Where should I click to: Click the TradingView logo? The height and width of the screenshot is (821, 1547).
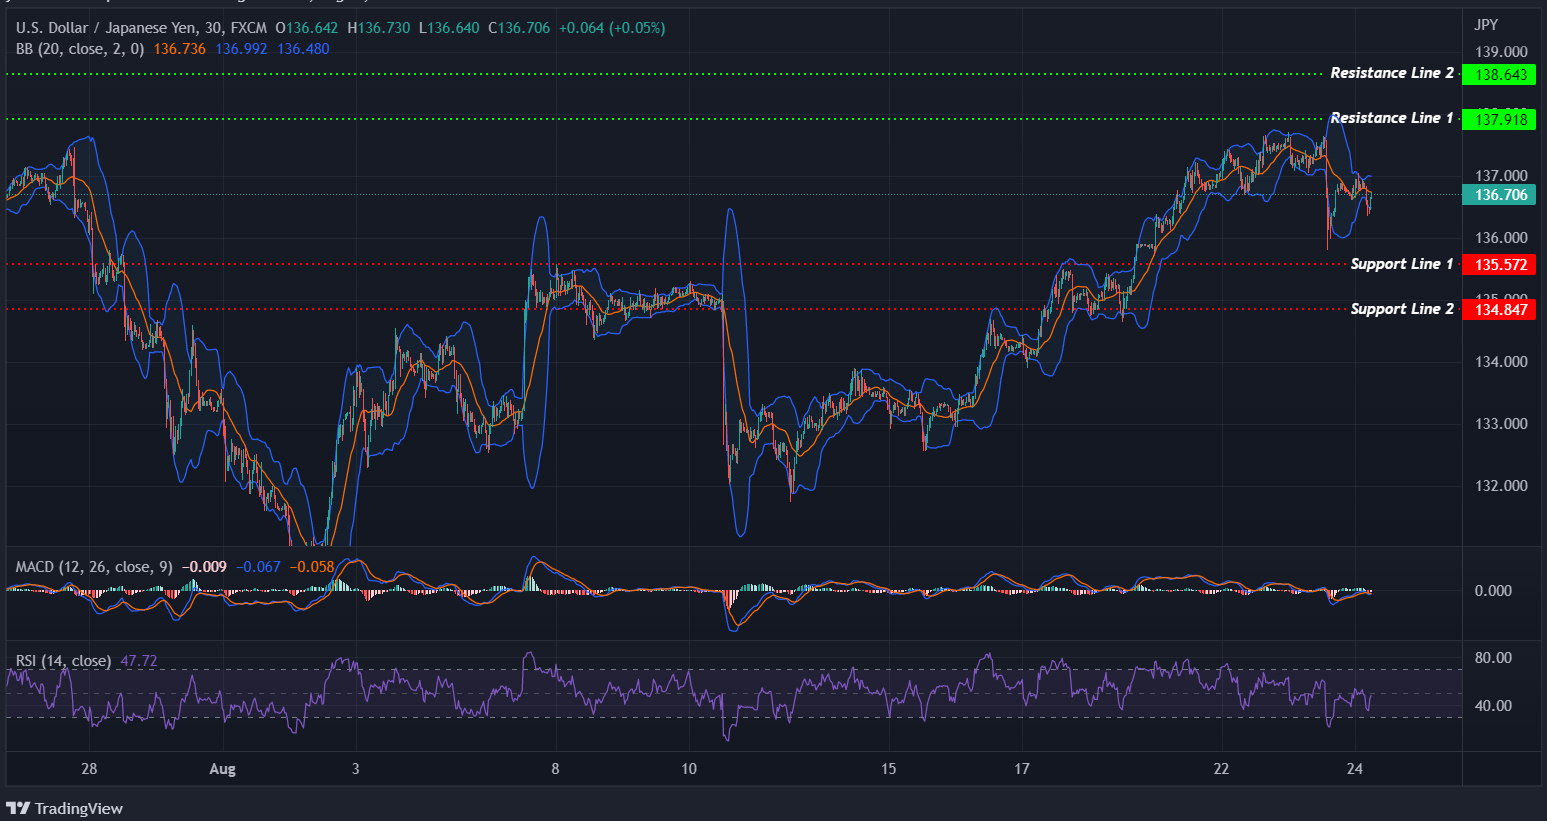click(65, 808)
